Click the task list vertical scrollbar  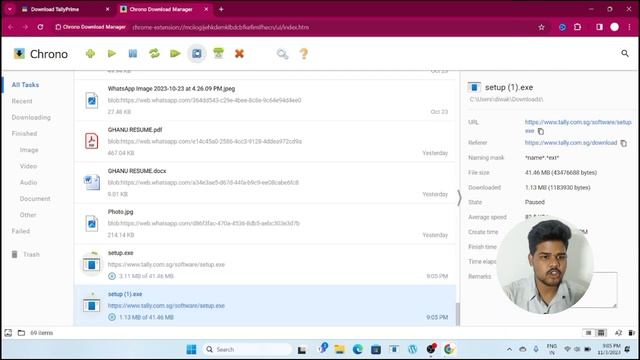coord(458,313)
